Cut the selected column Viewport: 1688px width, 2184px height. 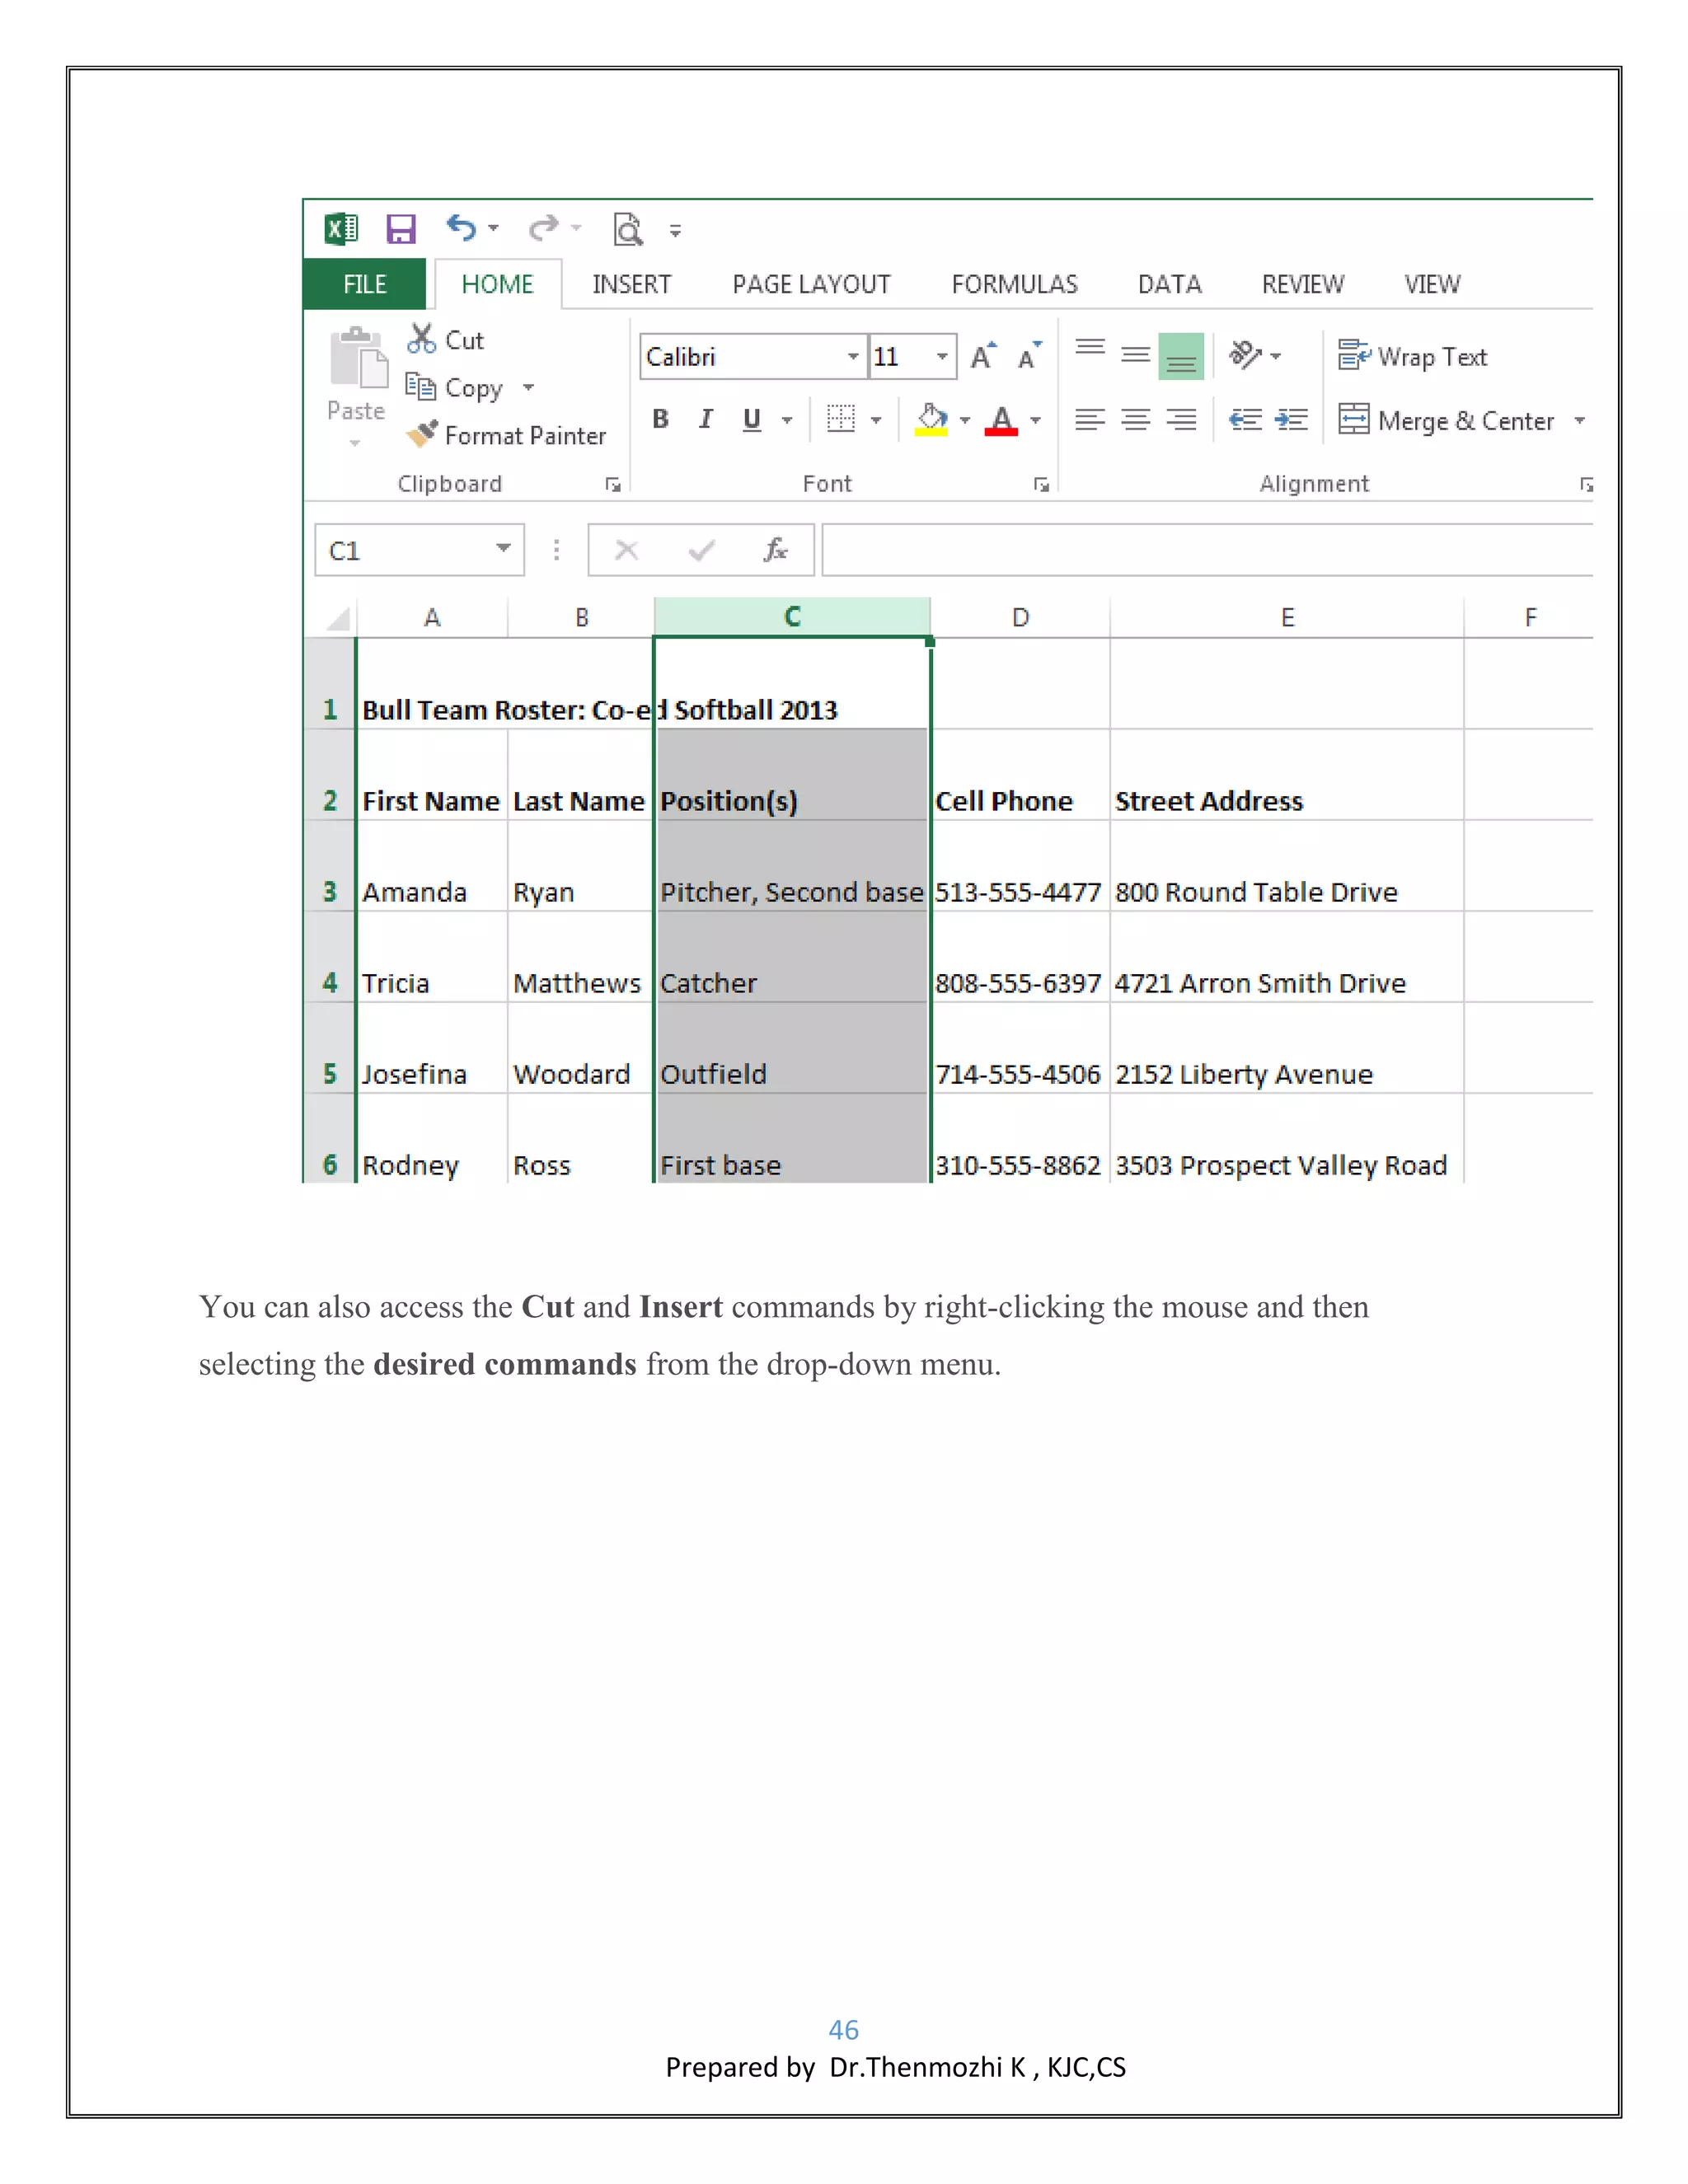click(x=445, y=340)
